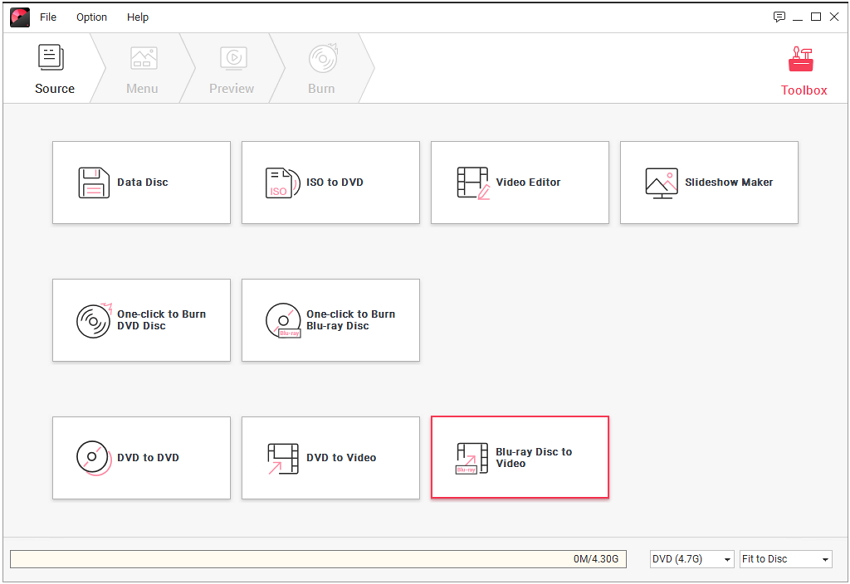Screen dimensions: 850x584
Task: Switch to the Source tab
Action: point(54,70)
